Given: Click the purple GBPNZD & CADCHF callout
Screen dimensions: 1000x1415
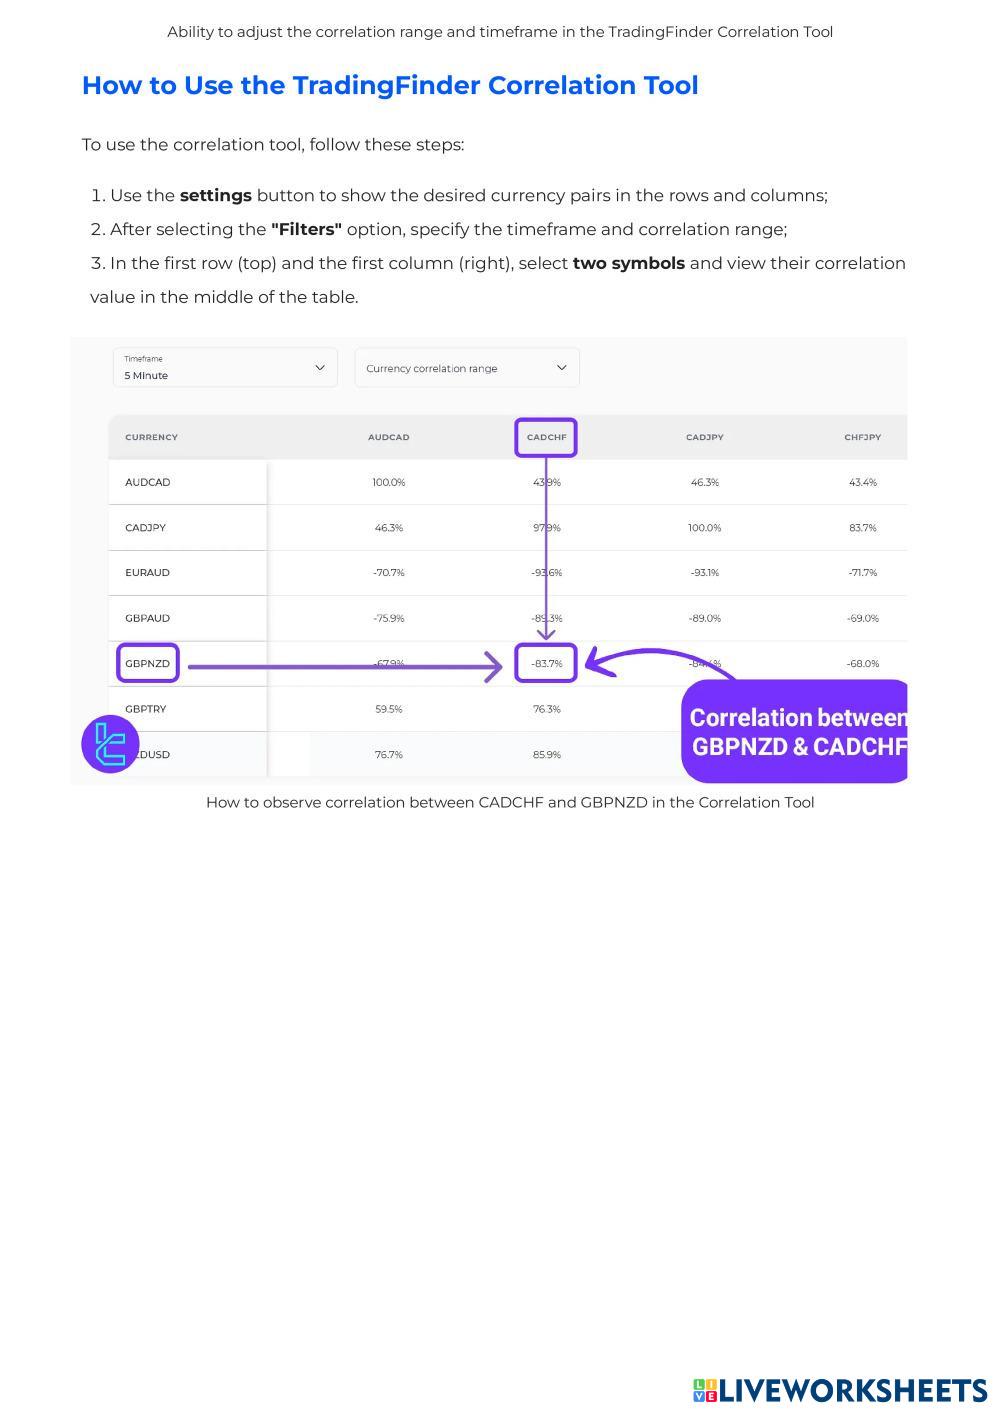Looking at the screenshot, I should [796, 732].
